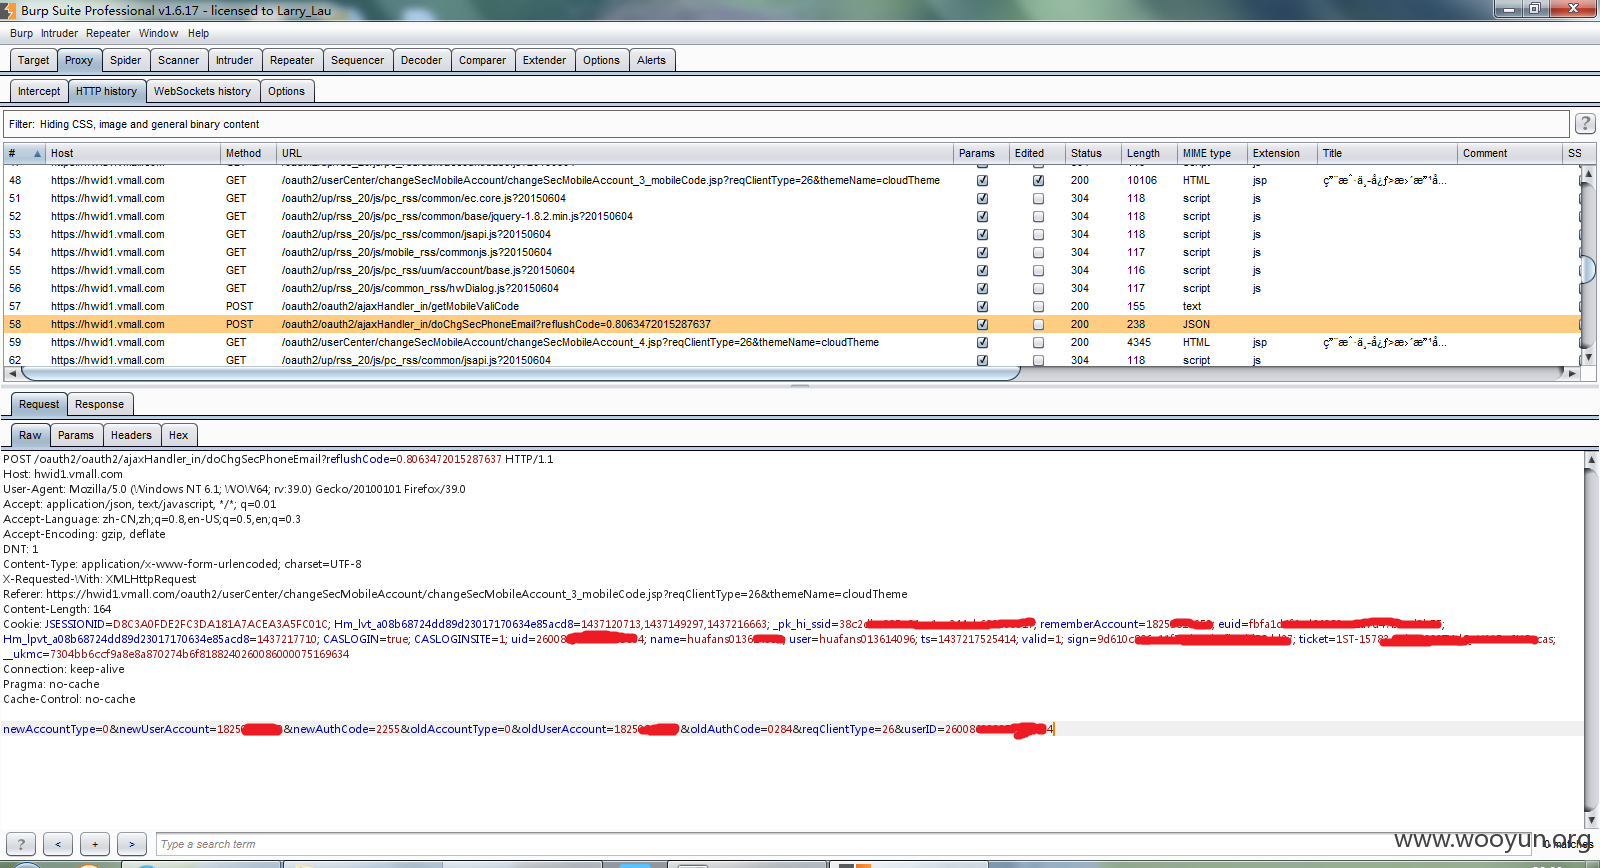This screenshot has width=1600, height=868.
Task: Open the Repeater menu in menu bar
Action: (x=108, y=33)
